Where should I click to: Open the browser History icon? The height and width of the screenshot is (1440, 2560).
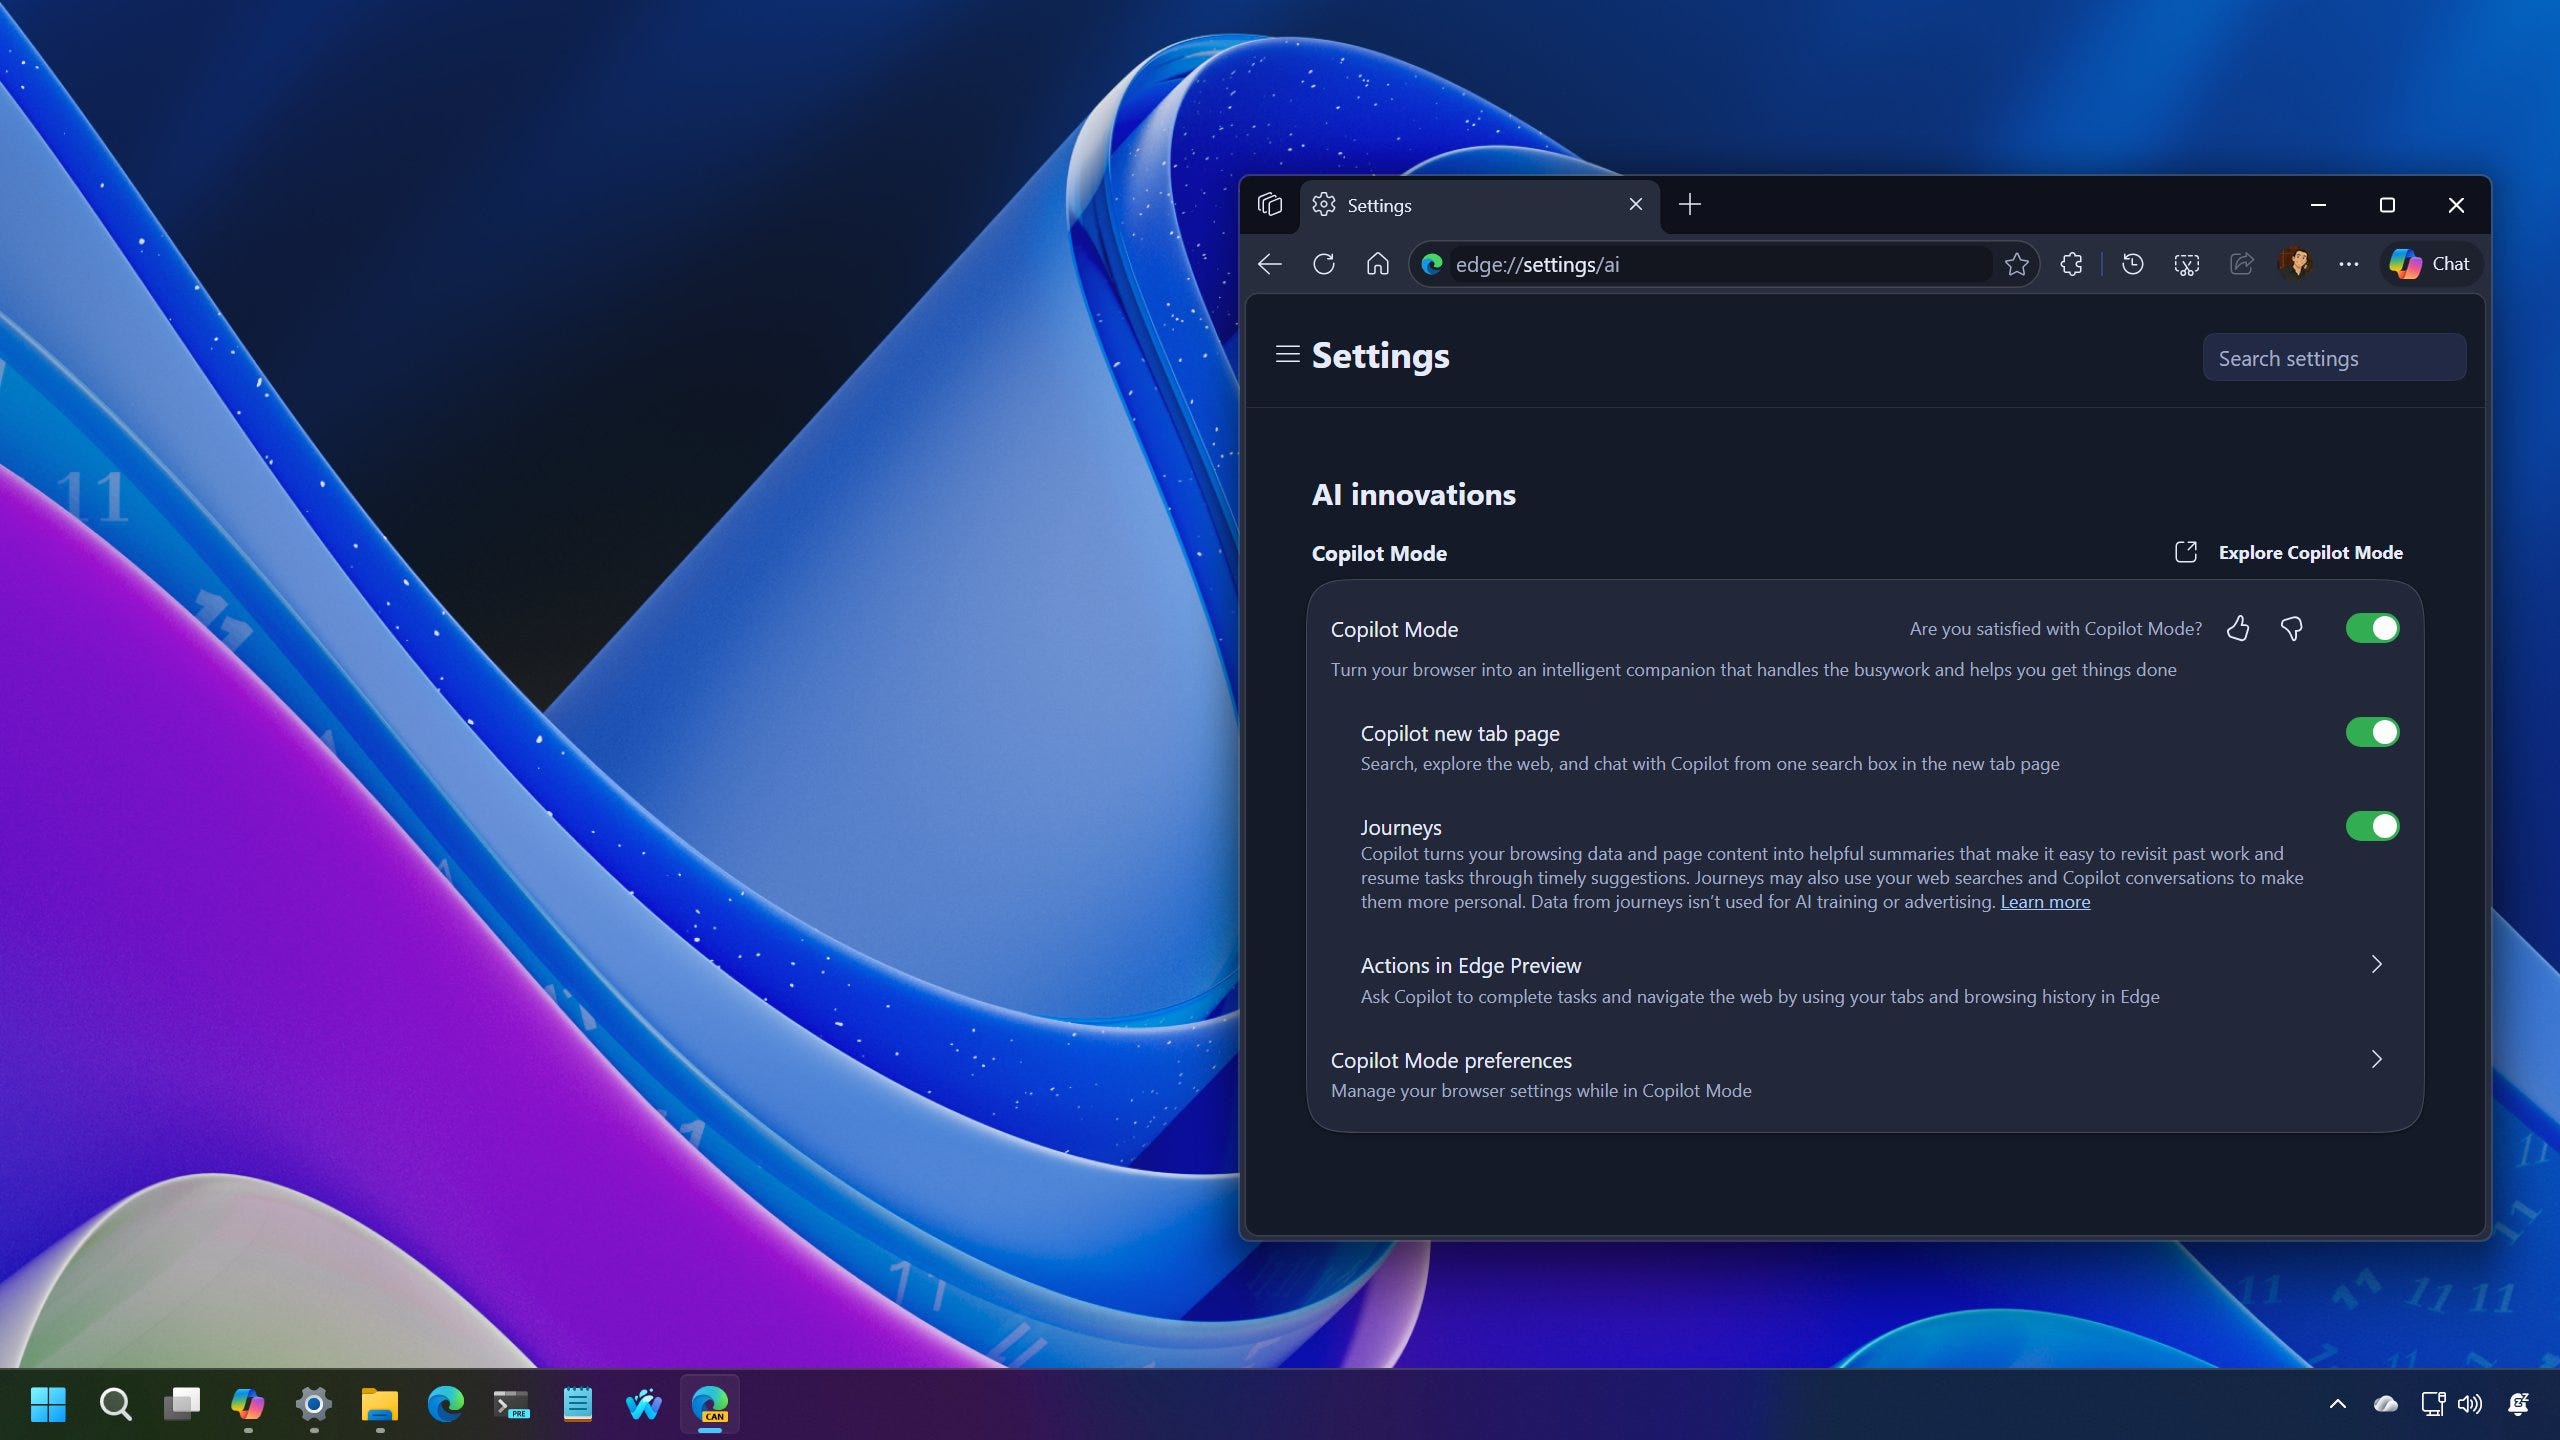2132,264
